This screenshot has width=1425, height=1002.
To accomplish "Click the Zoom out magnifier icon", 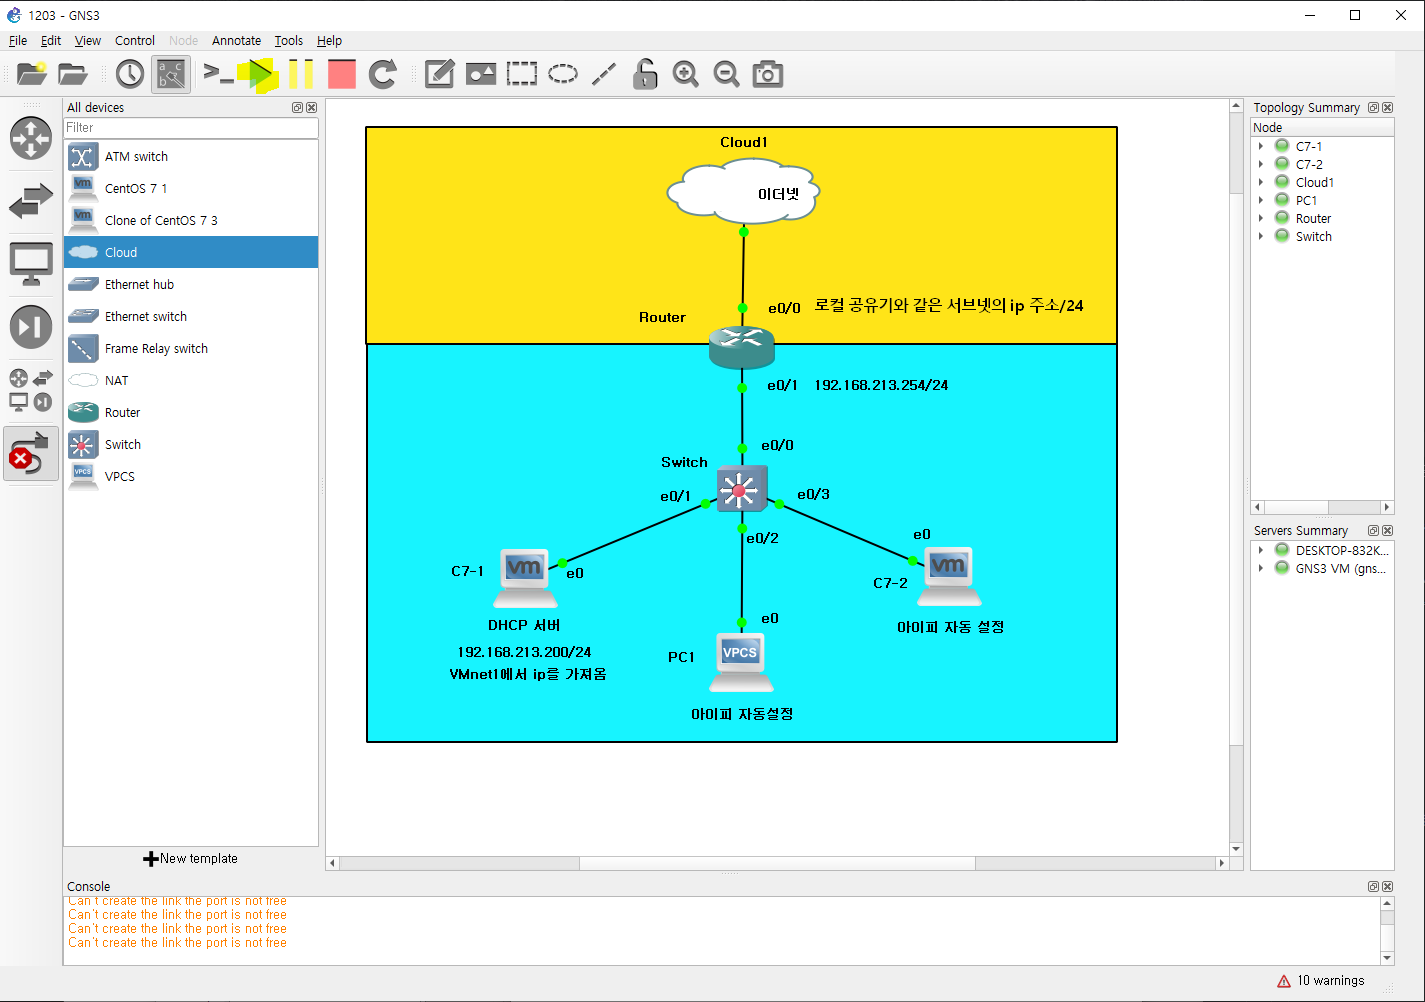I will click(x=727, y=74).
